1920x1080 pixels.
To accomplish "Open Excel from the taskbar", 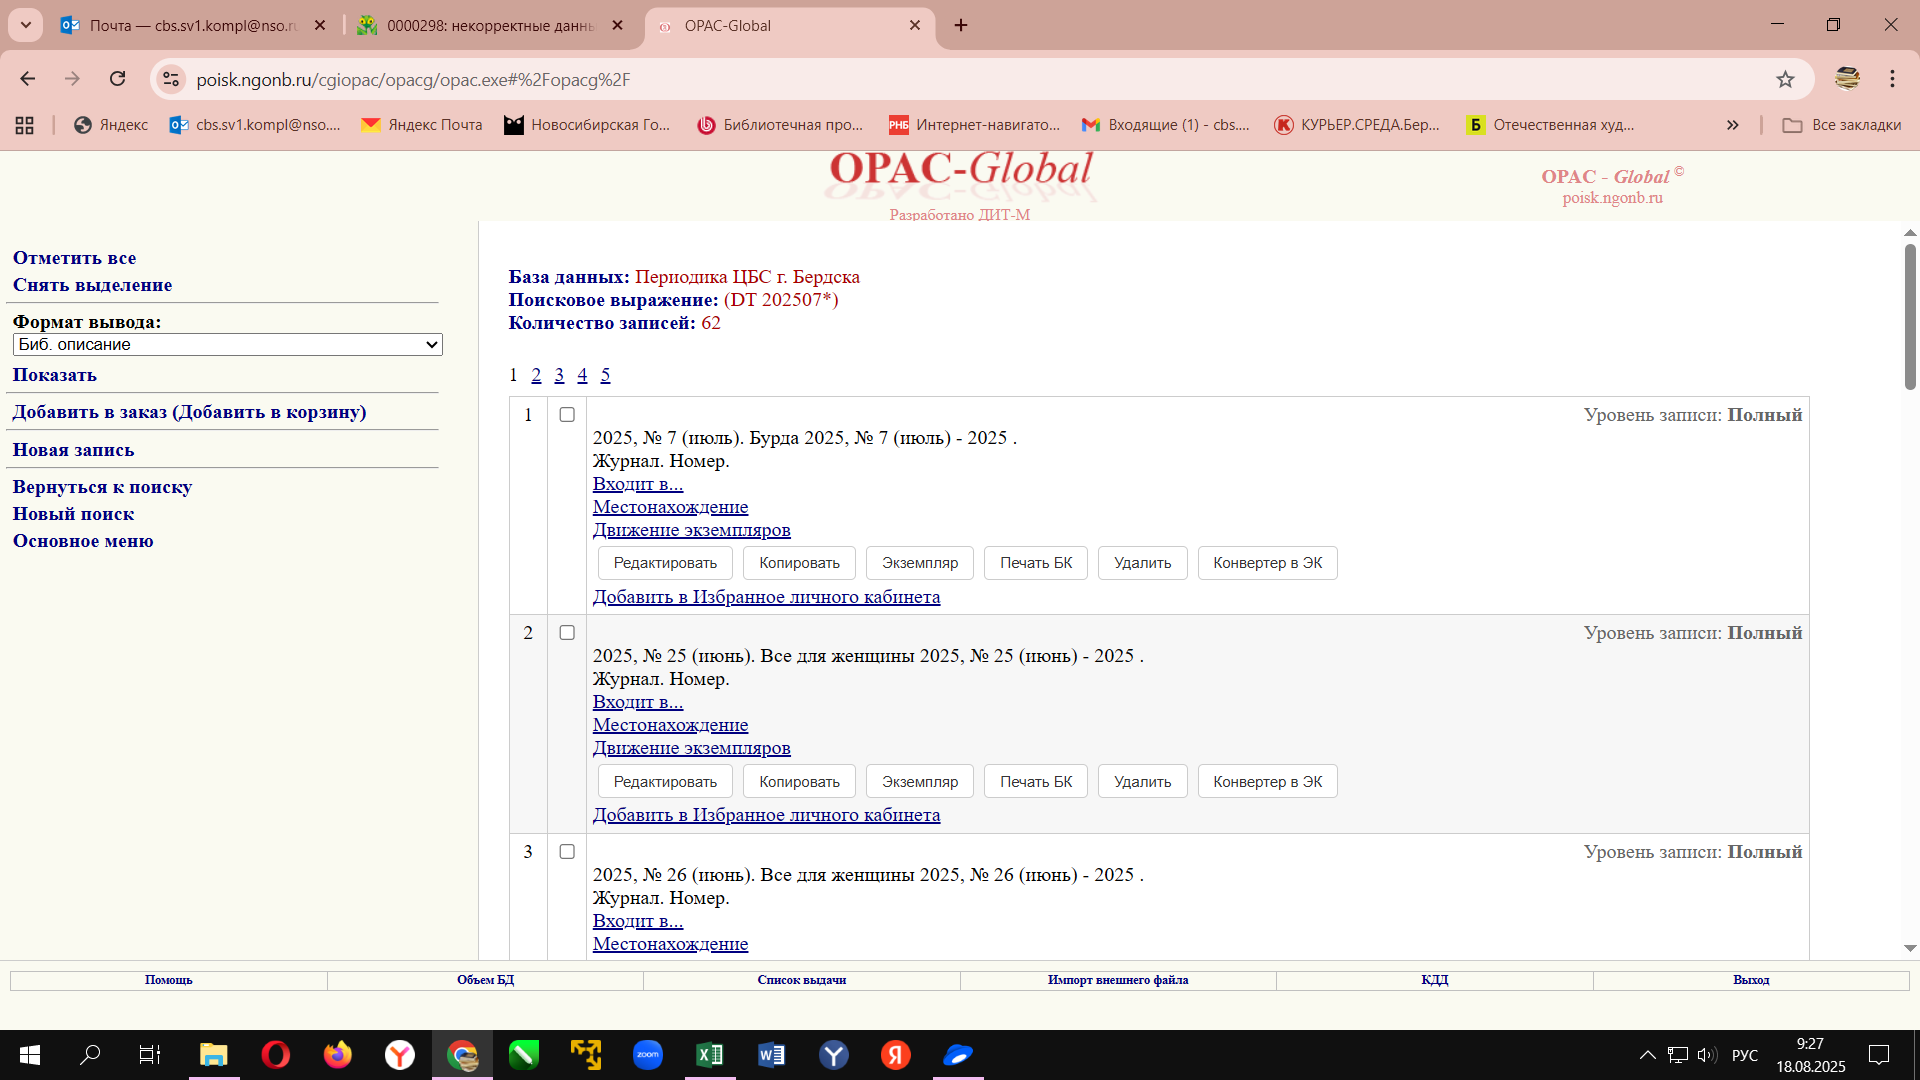I will (710, 1055).
